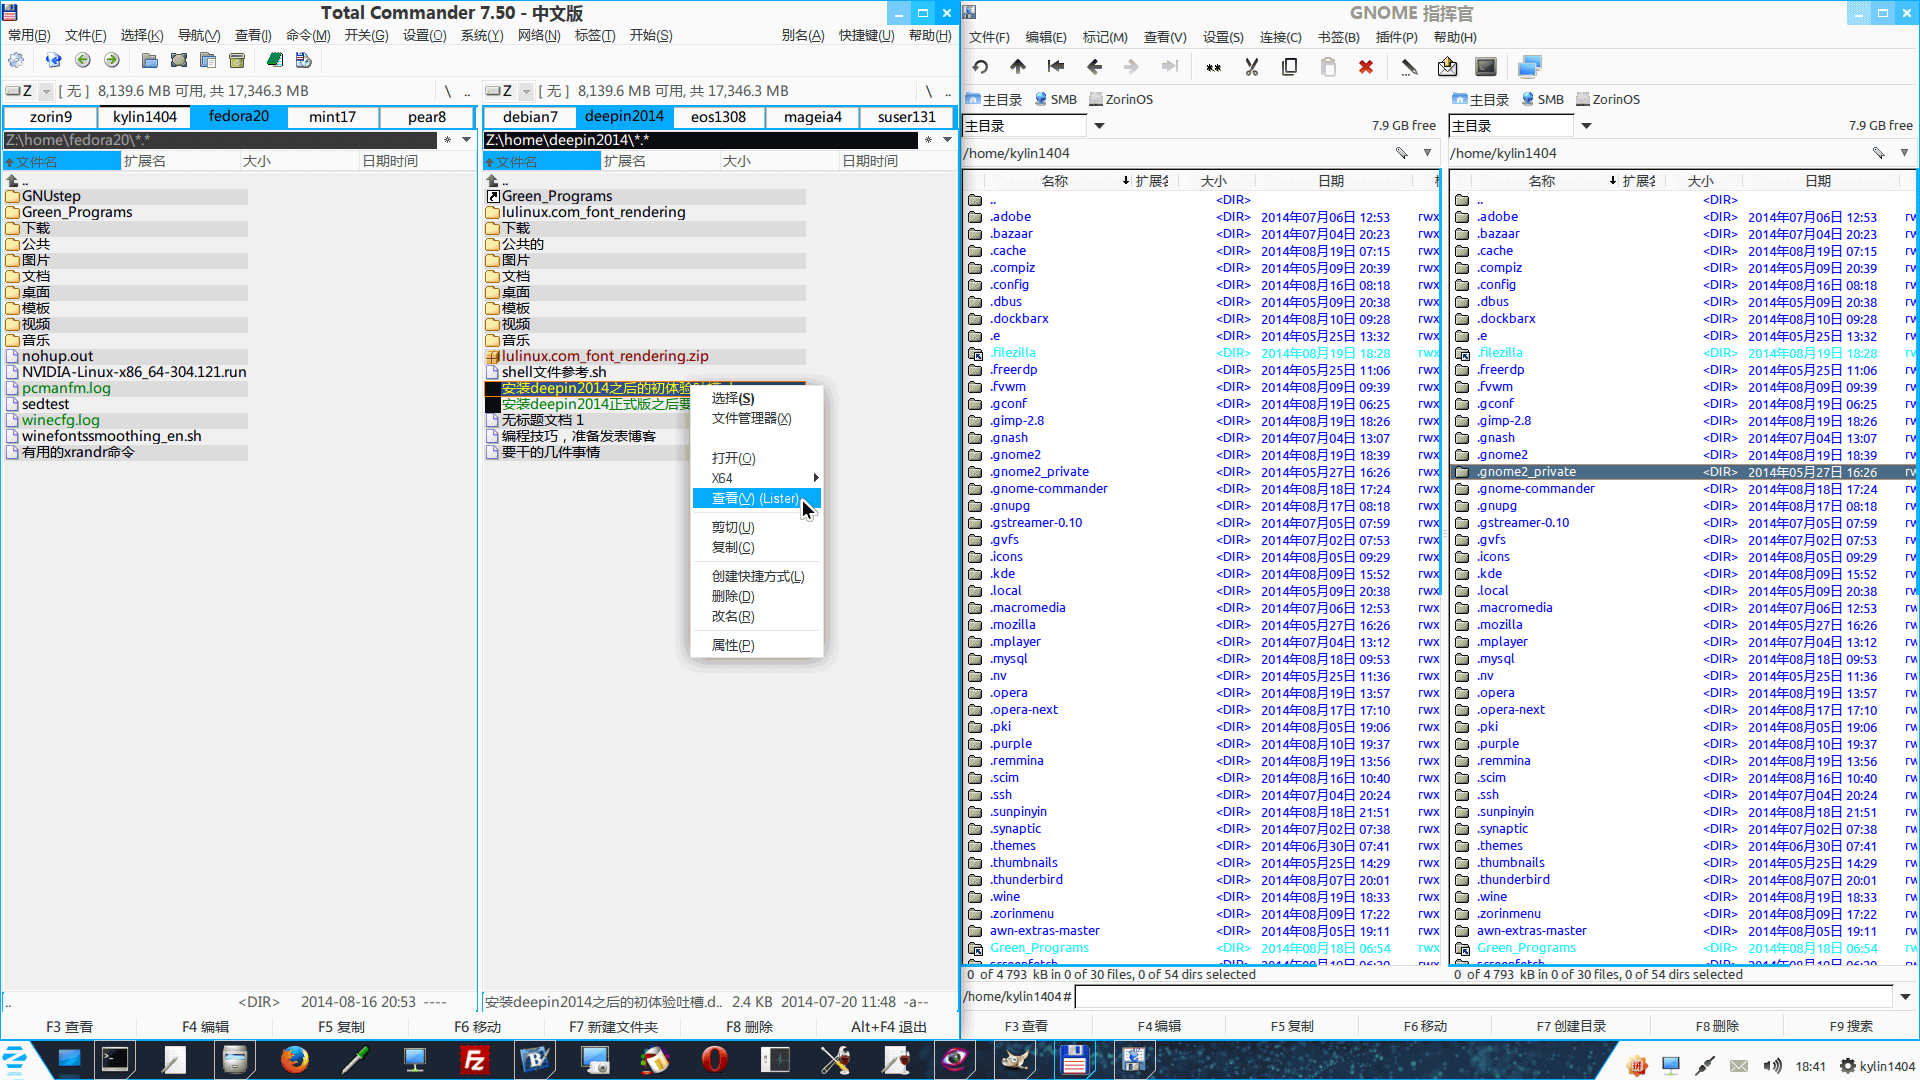Screen dimensions: 1920x1080
Task: Open Opera from the taskbar
Action: (714, 1060)
